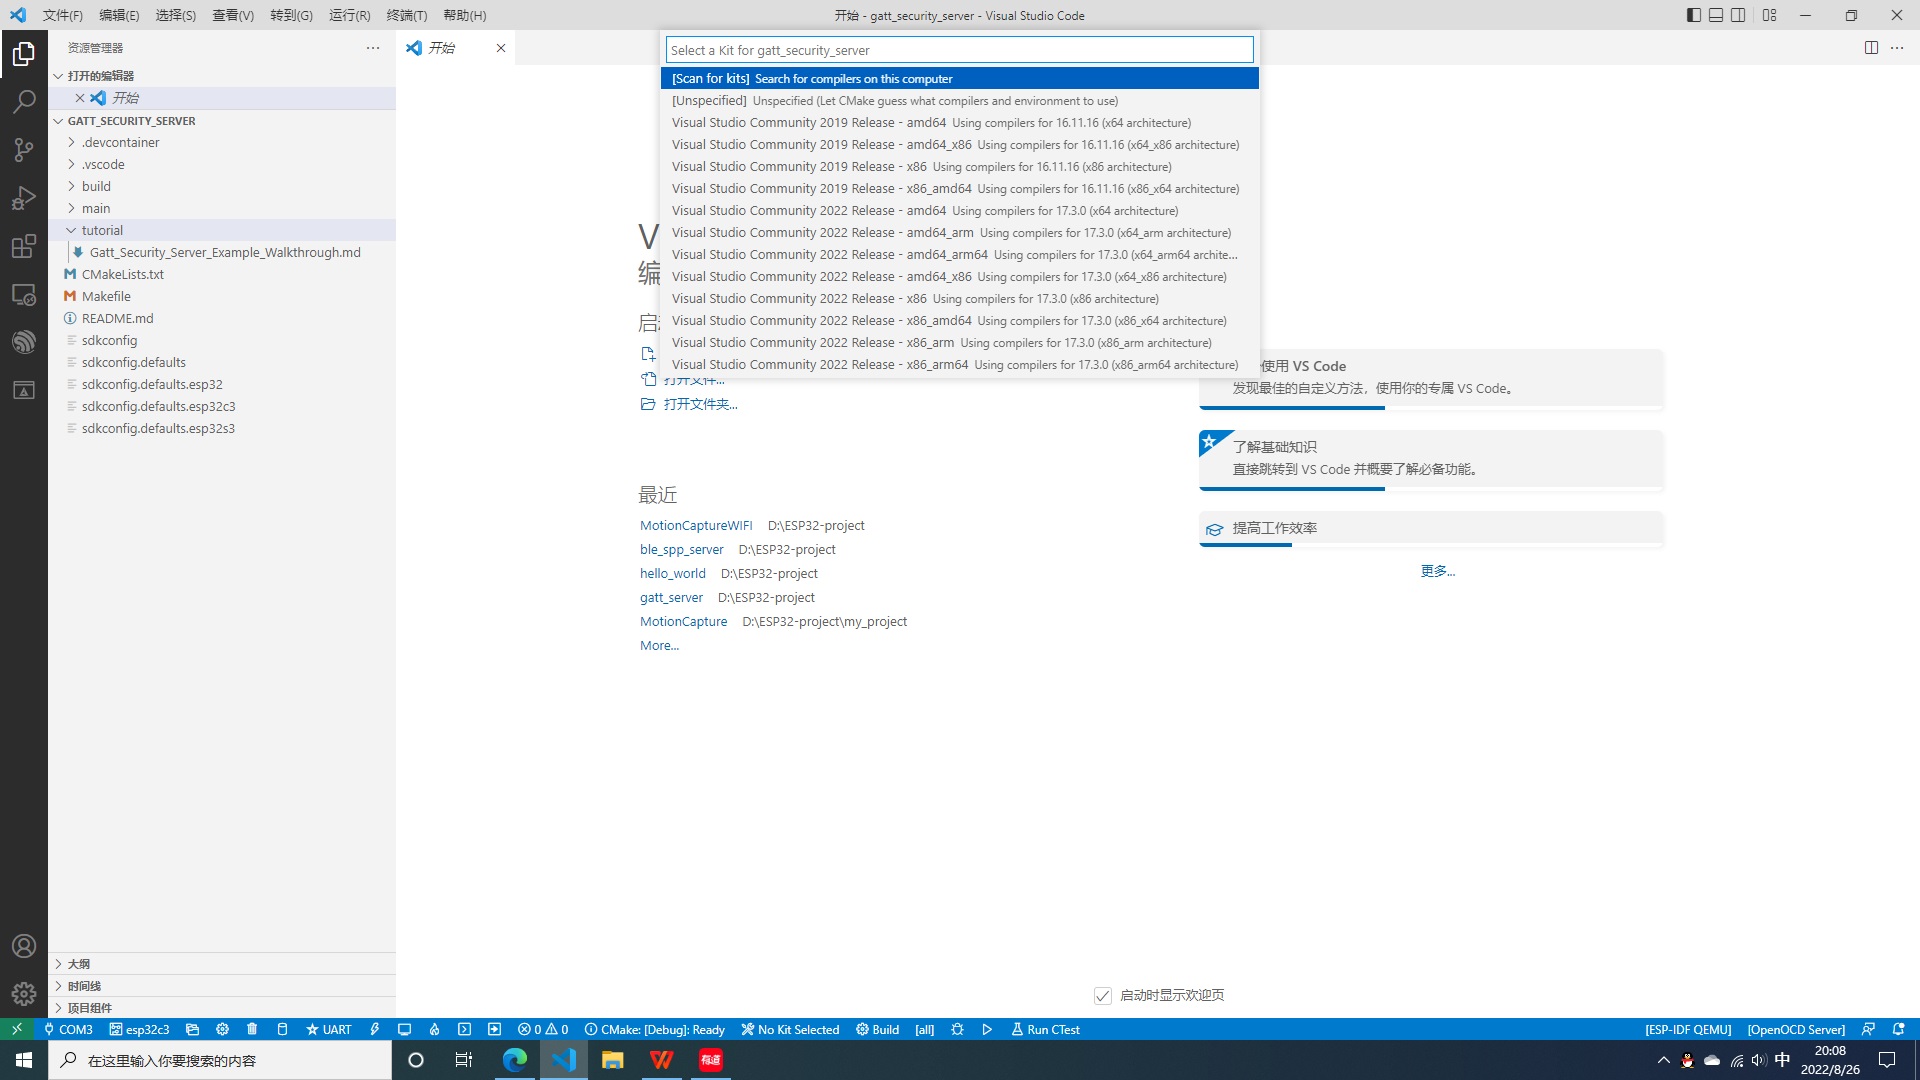Viewport: 1920px width, 1080px height.
Task: Uncheck the show welcome page on startup checkbox
Action: click(1103, 995)
